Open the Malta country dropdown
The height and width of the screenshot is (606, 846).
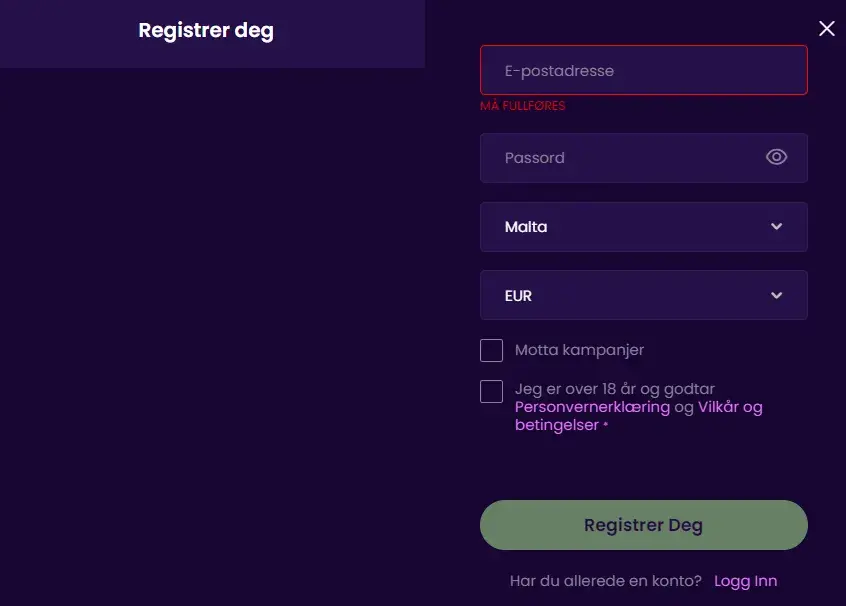[643, 227]
